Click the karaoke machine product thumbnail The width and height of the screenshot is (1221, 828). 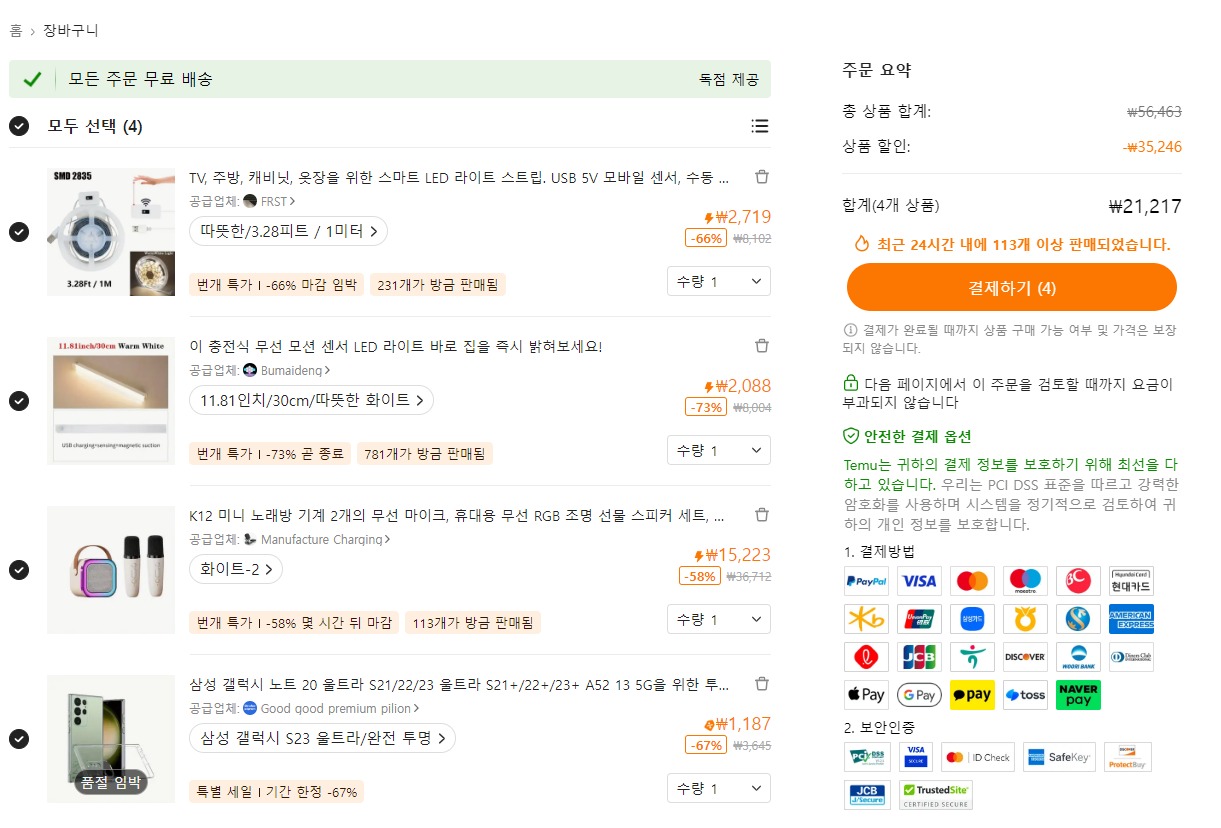tap(111, 570)
